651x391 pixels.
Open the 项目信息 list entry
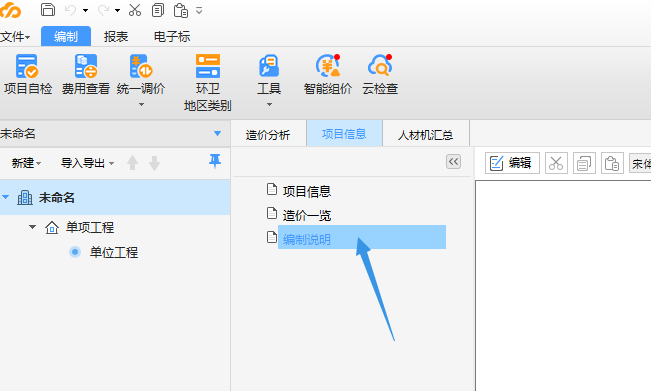coord(307,191)
